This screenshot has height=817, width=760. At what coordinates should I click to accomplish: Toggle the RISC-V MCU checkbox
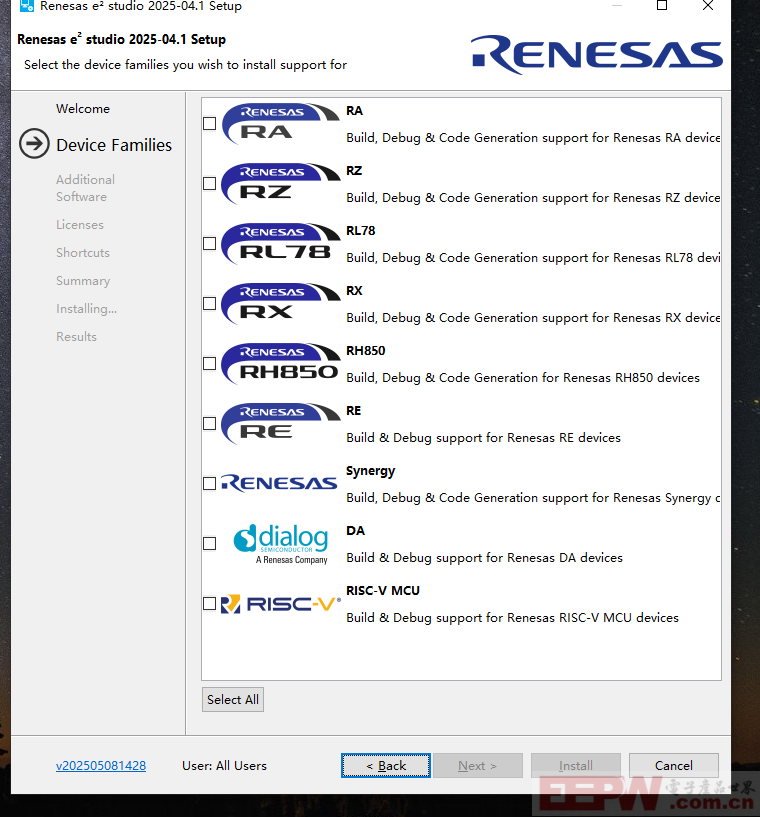tap(209, 603)
